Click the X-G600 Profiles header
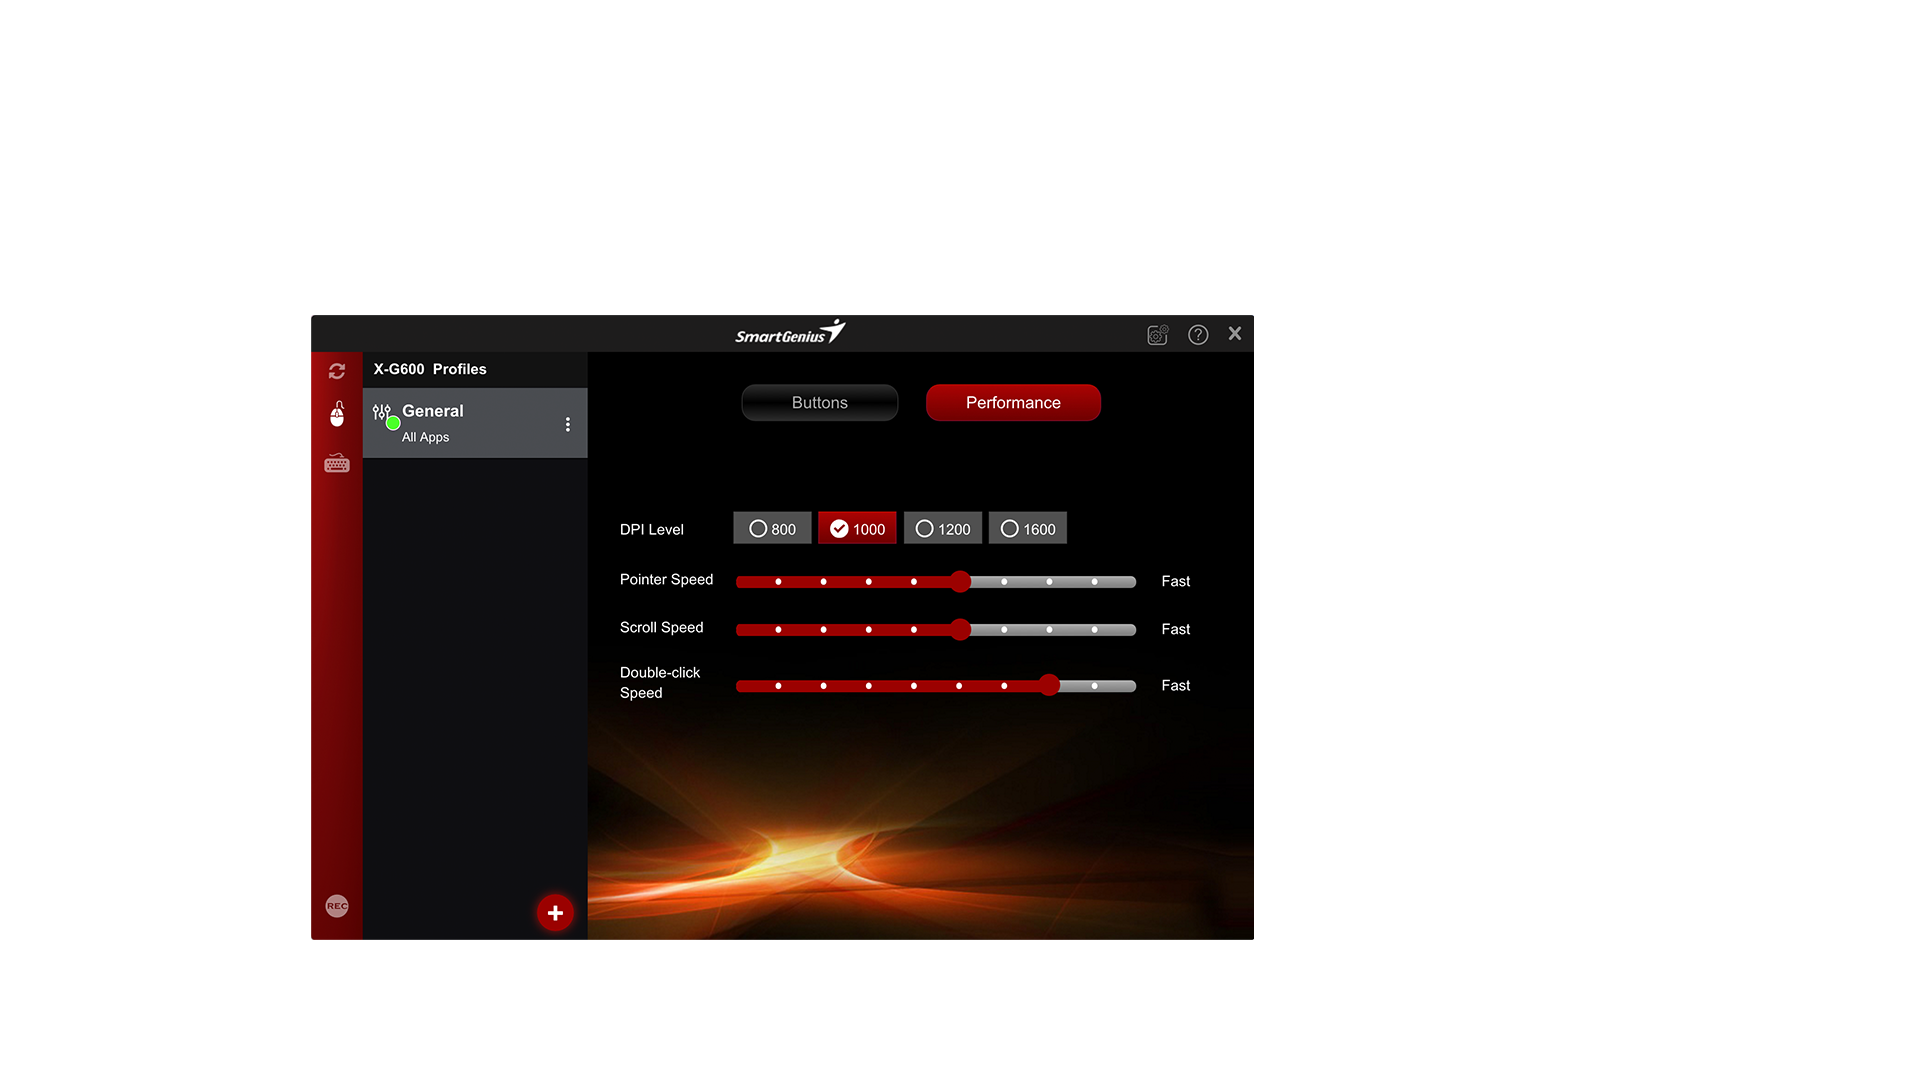This screenshot has height=1081, width=1920. click(x=430, y=369)
